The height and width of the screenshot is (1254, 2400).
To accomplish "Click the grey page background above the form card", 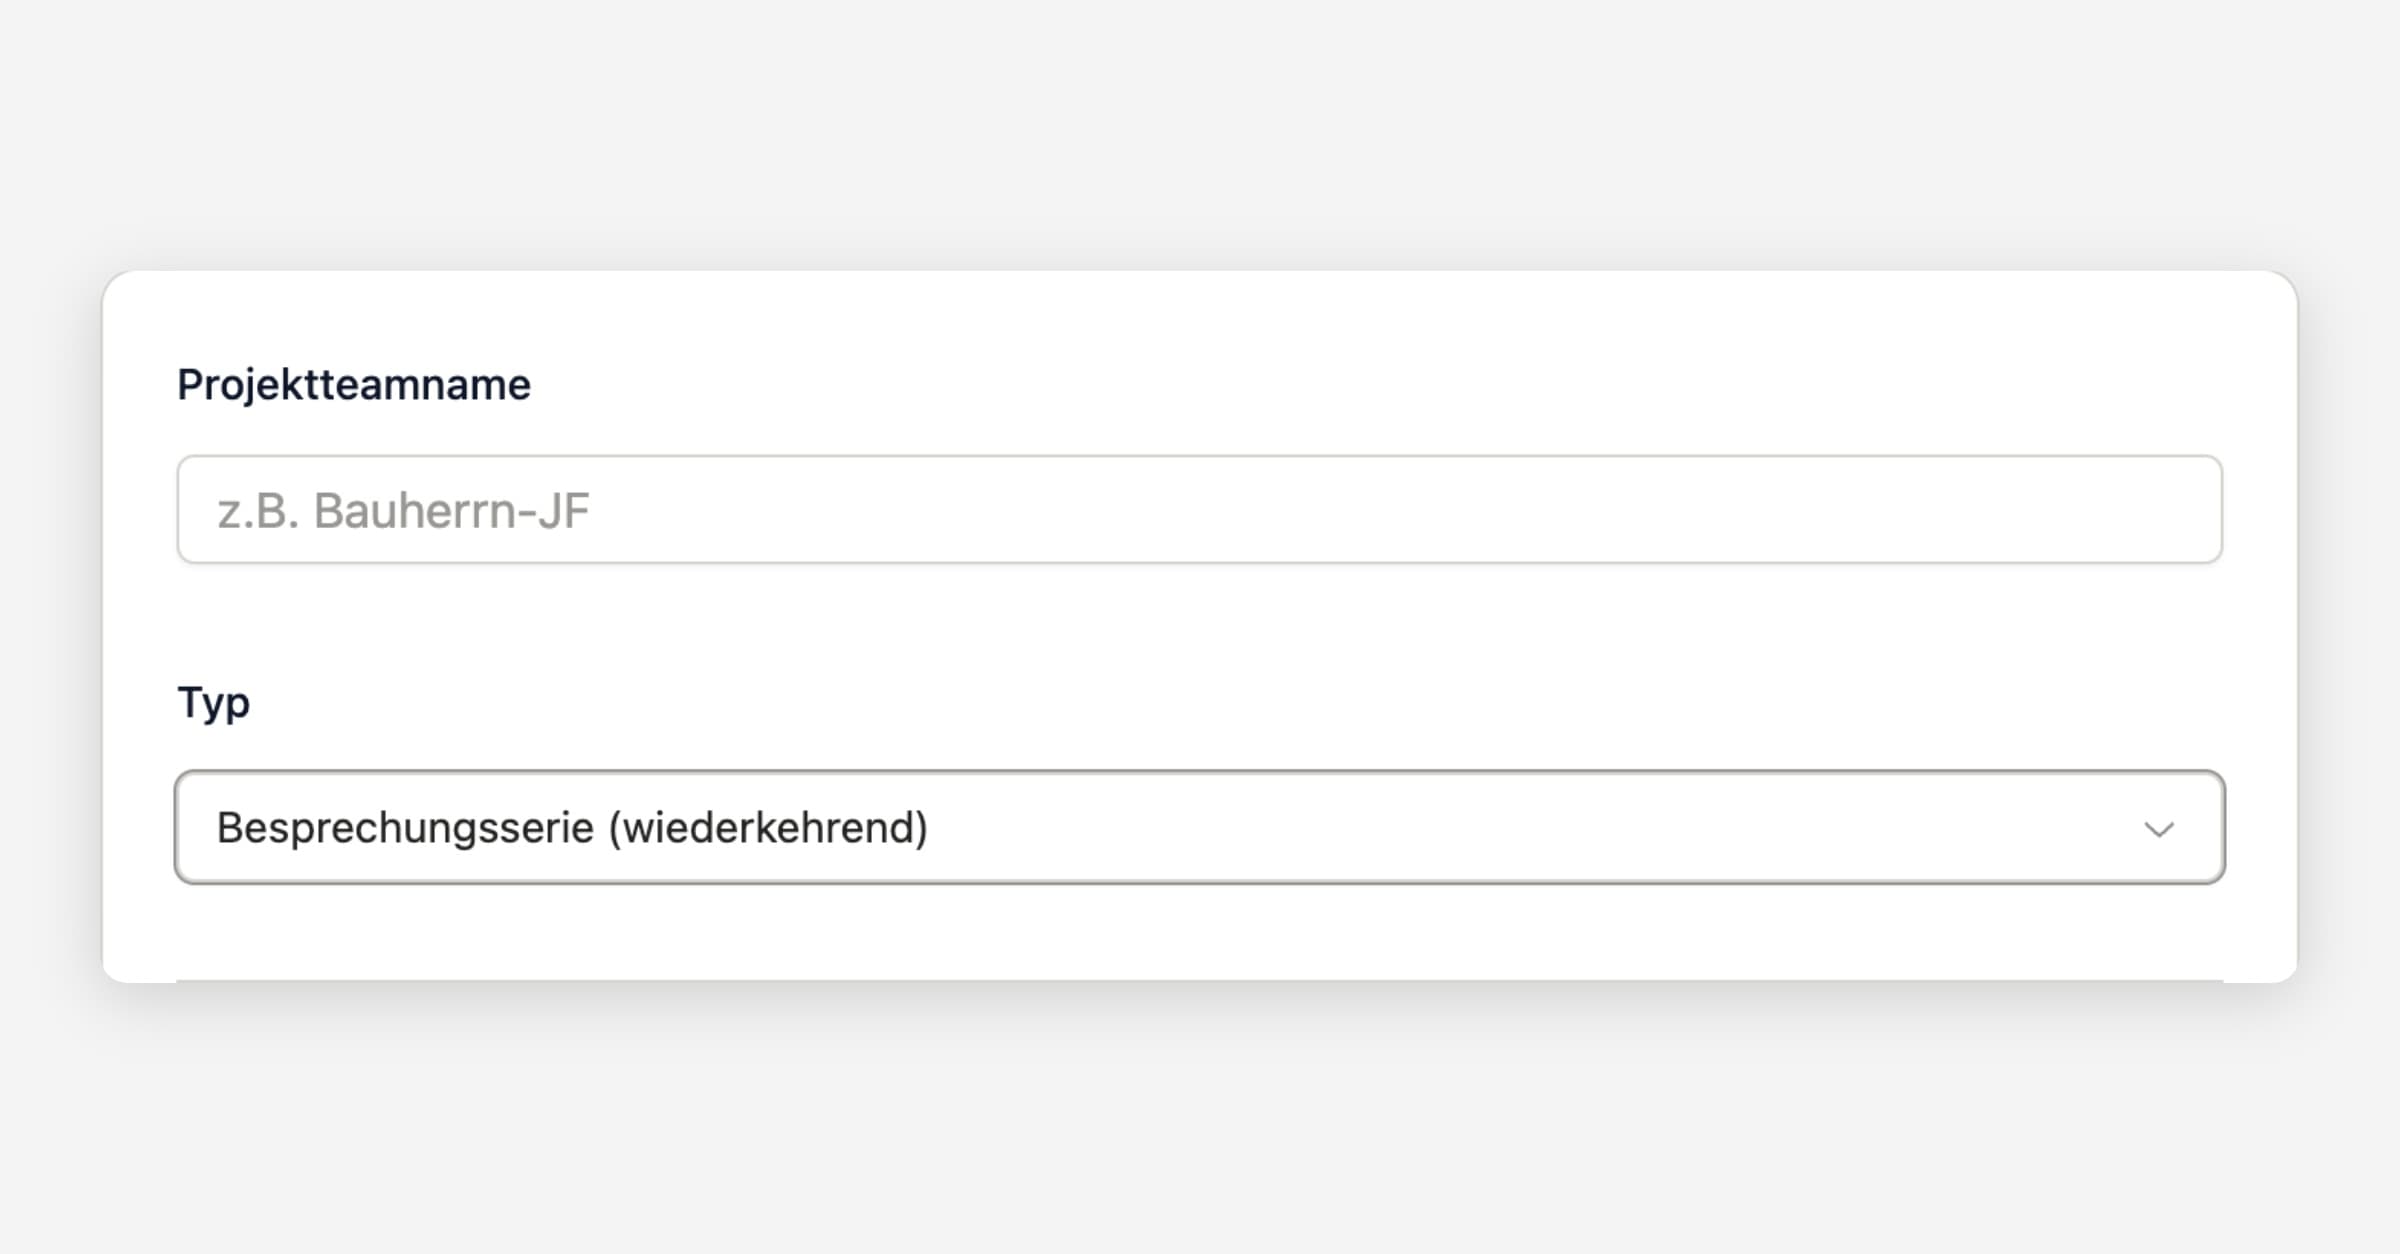I will [1199, 130].
